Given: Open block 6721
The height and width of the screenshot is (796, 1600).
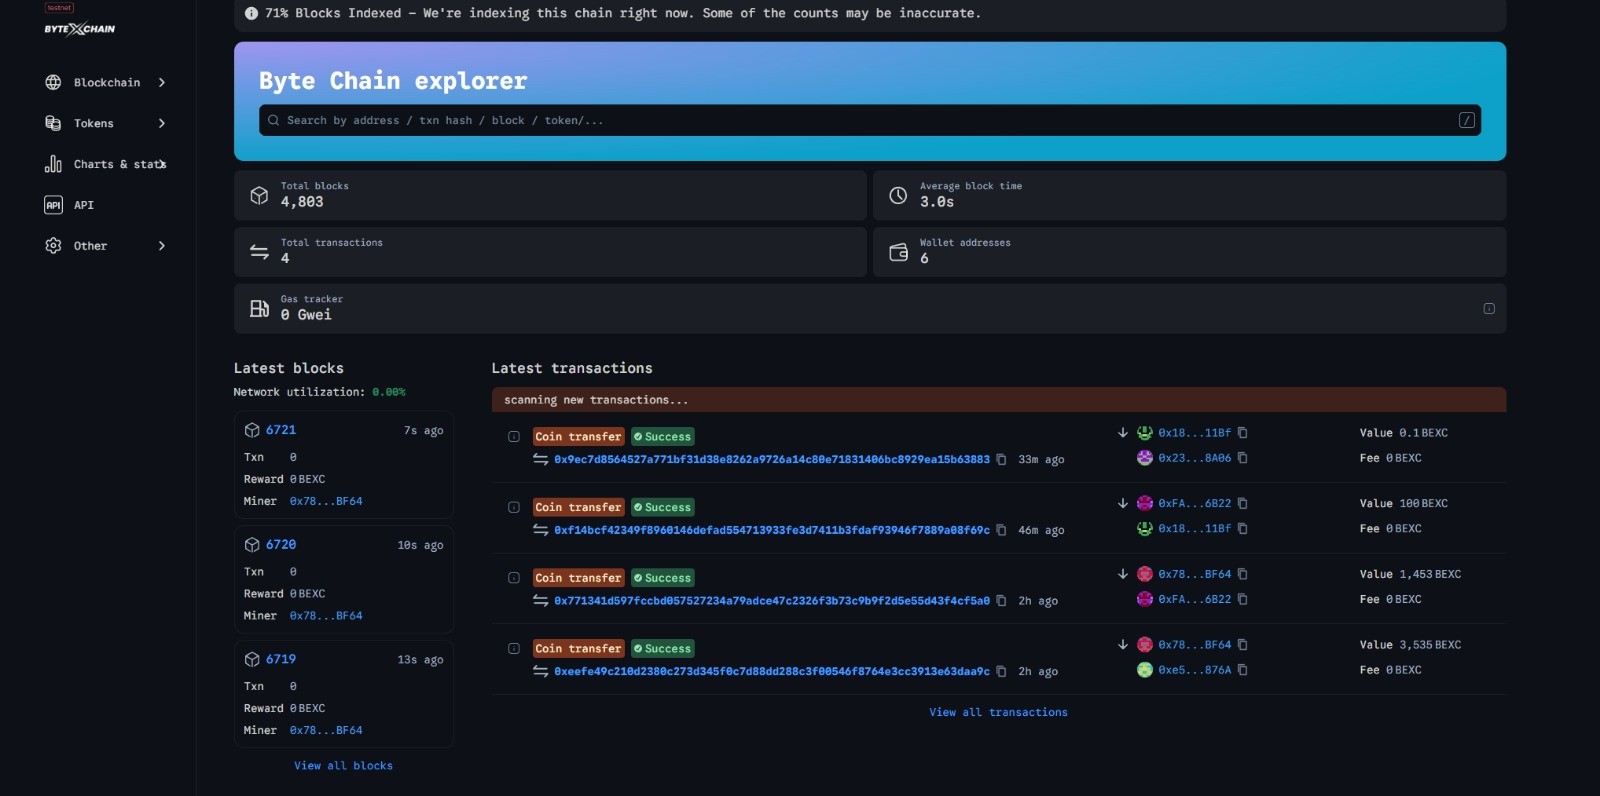Looking at the screenshot, I should tap(281, 430).
